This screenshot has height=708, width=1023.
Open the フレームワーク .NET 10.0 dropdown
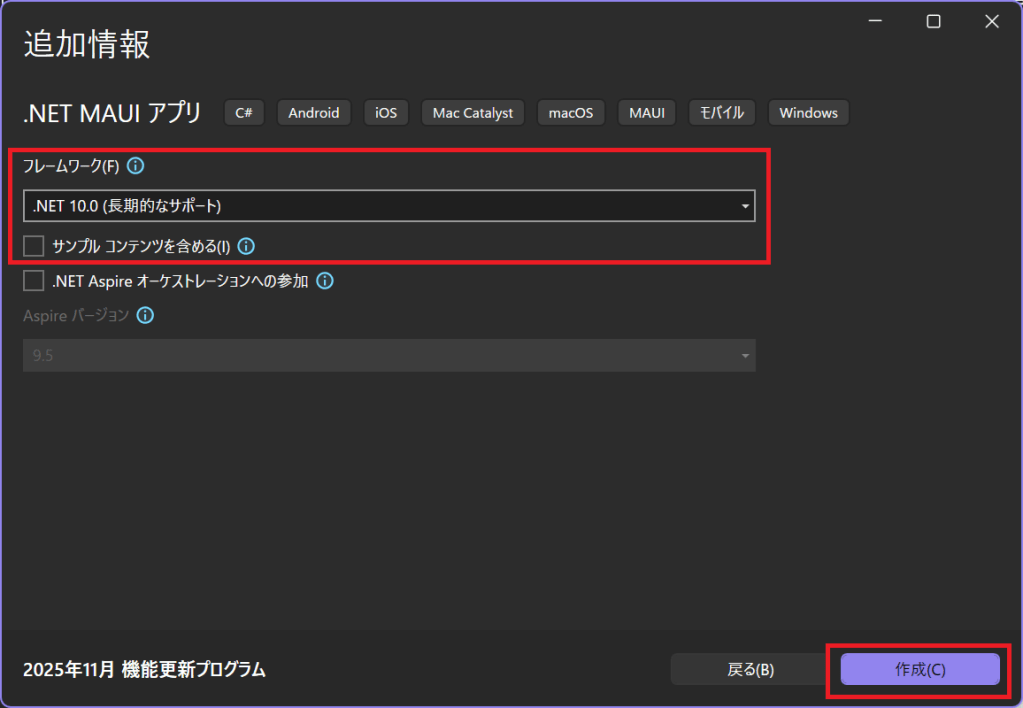[388, 206]
